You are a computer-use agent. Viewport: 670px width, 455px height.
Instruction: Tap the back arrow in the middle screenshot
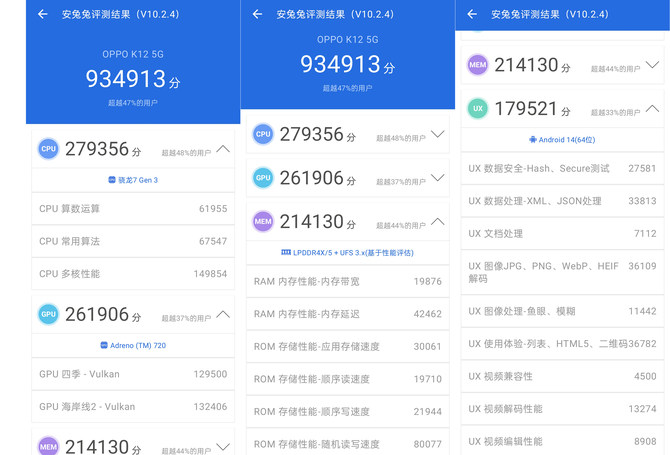[x=257, y=14]
